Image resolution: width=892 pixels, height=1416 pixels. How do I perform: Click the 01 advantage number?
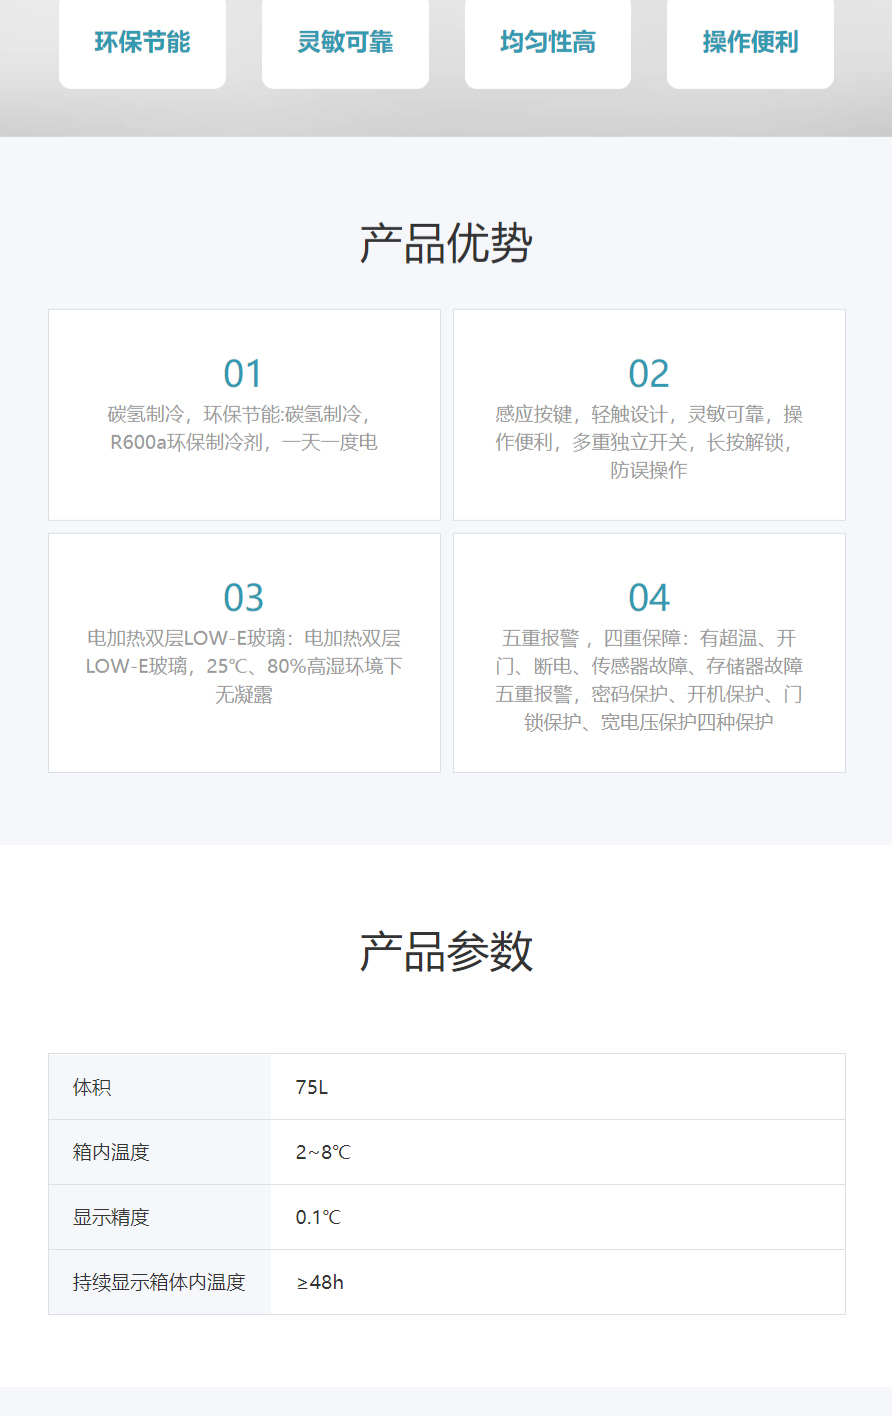pos(244,374)
